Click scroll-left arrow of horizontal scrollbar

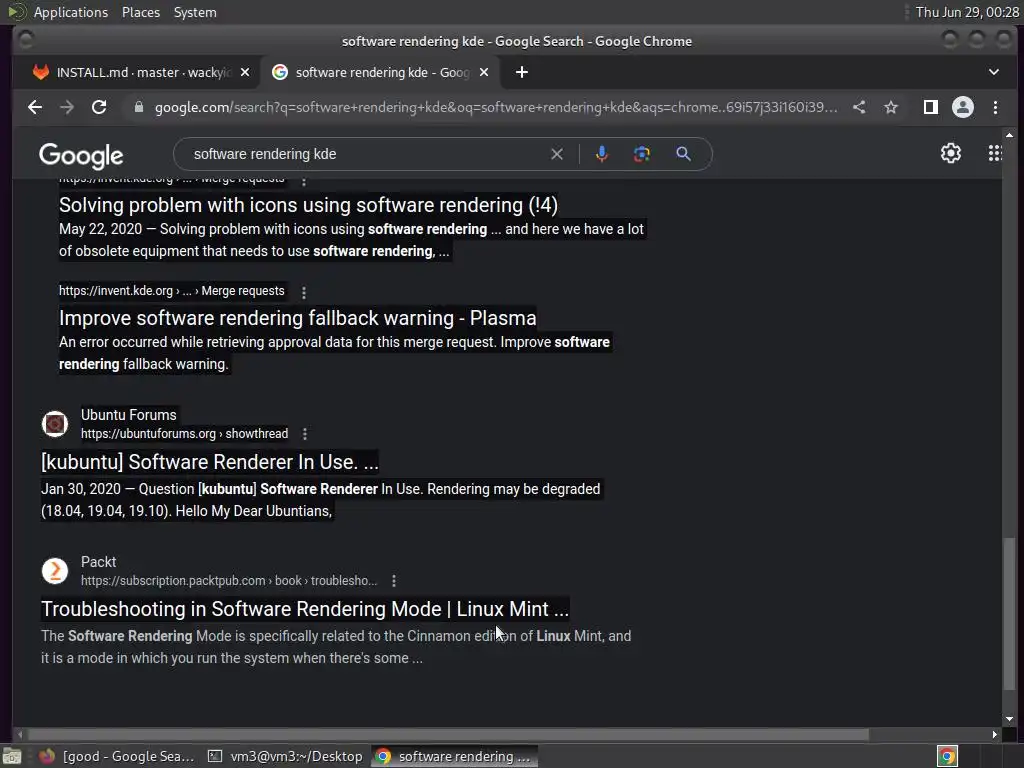click(20, 734)
